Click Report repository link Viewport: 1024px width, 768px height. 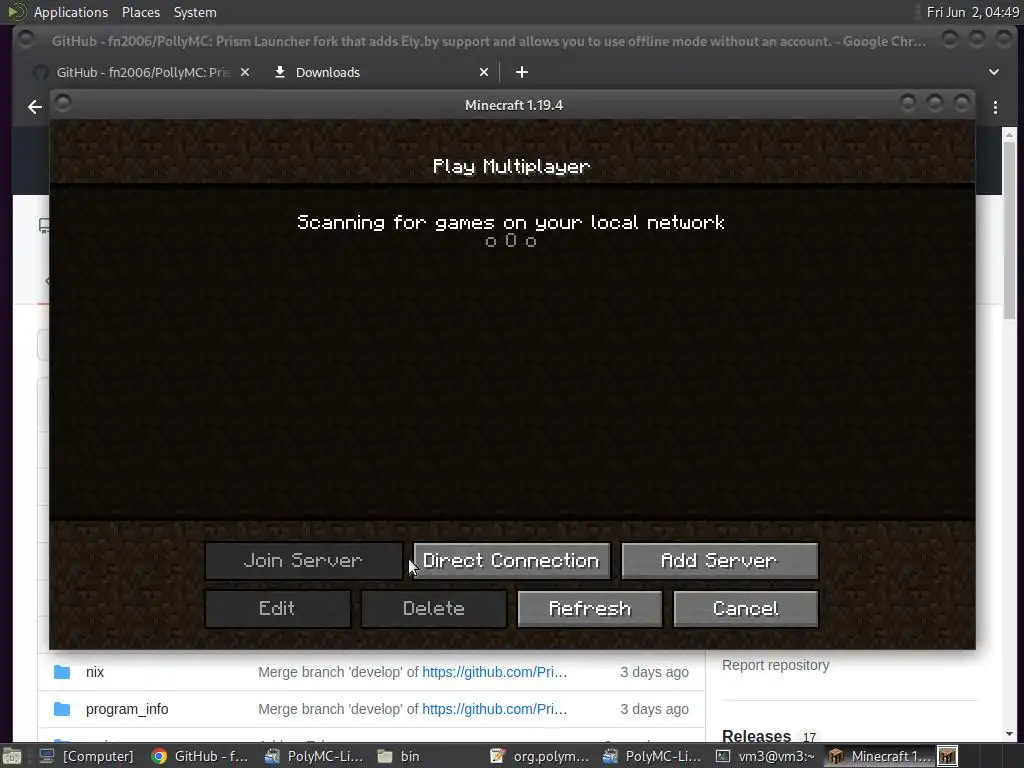point(775,665)
